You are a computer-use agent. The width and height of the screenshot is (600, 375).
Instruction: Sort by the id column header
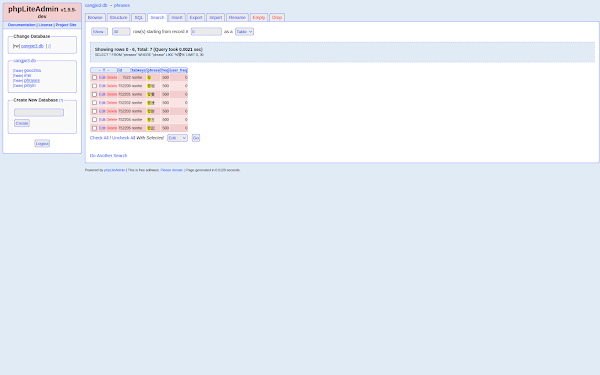point(120,70)
